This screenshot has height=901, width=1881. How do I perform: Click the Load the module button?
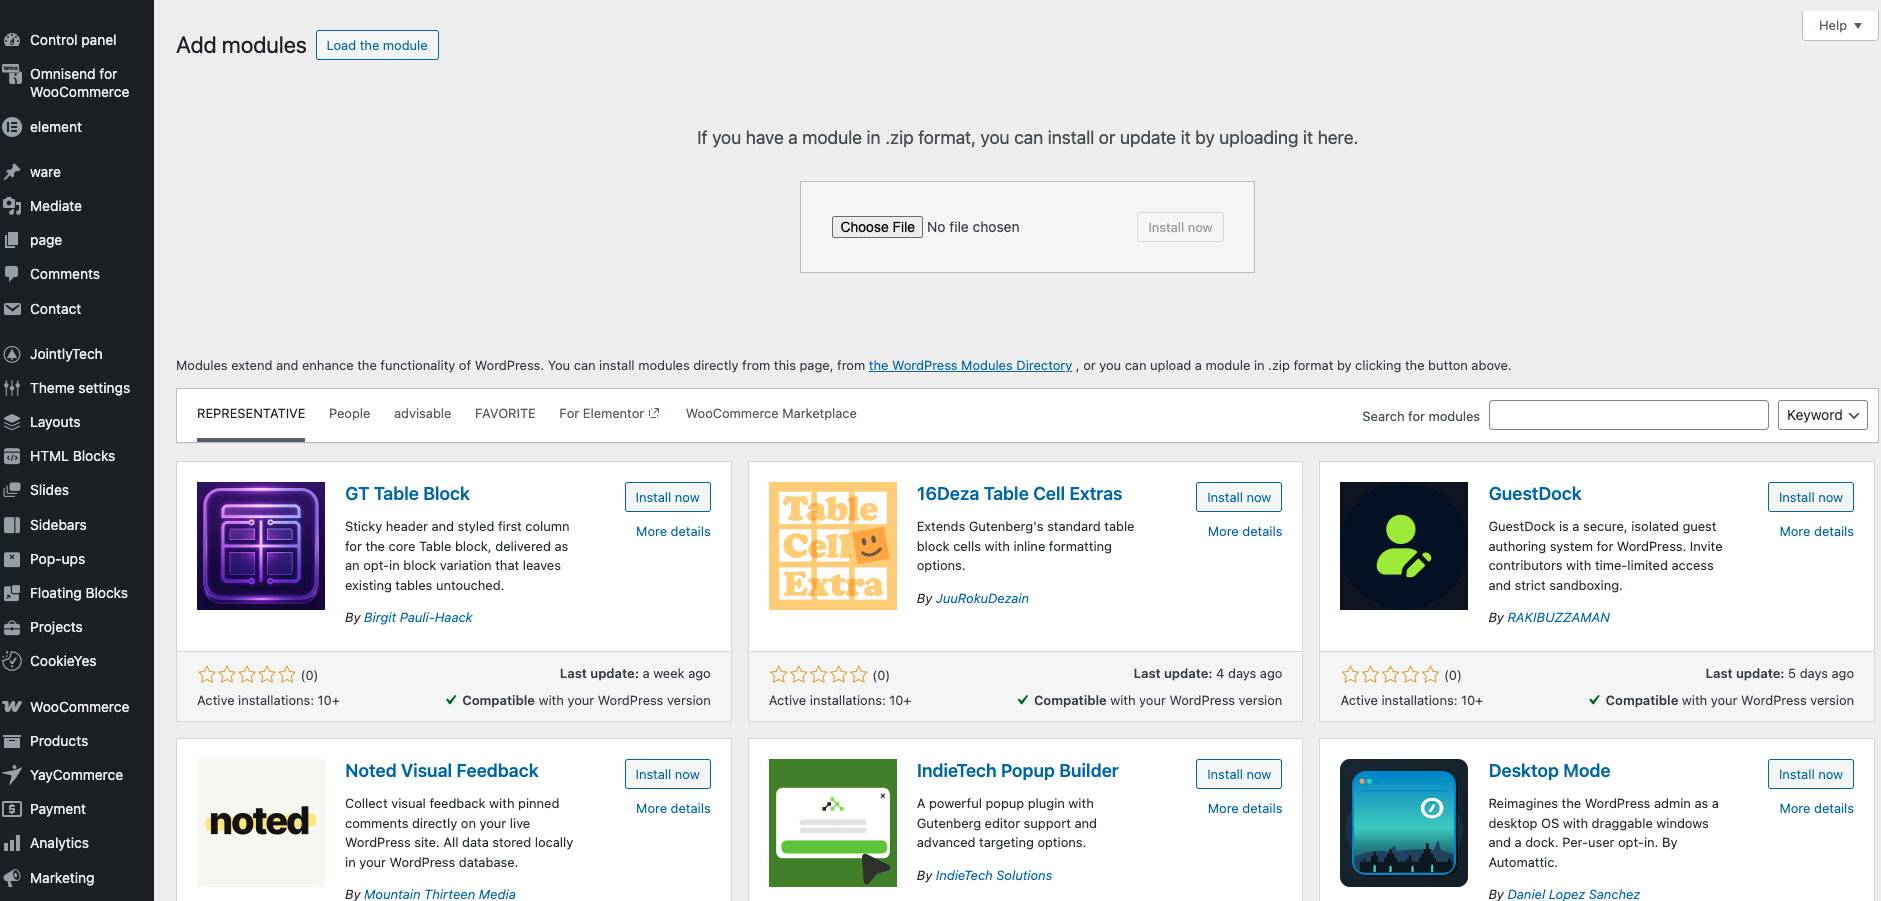click(x=377, y=45)
